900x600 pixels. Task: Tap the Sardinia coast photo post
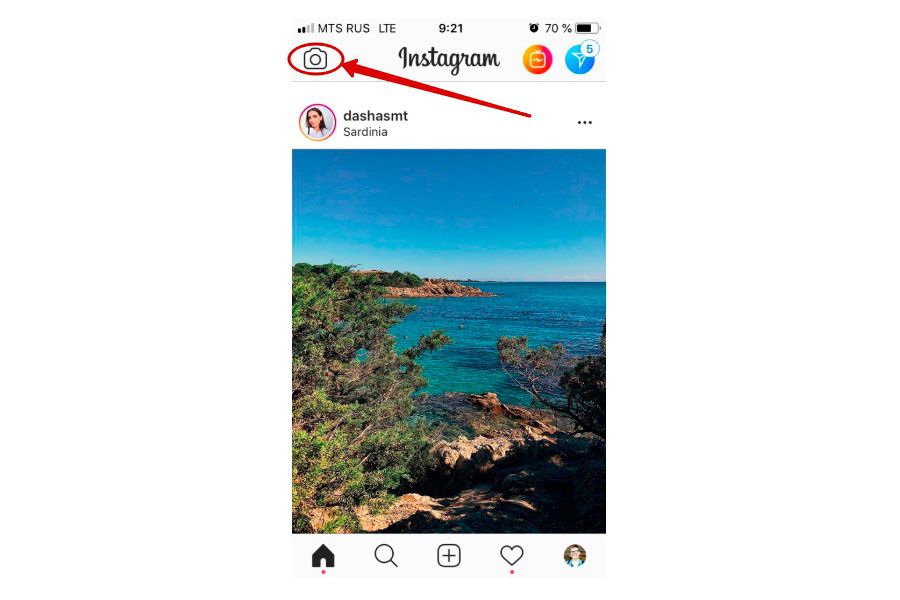(449, 341)
